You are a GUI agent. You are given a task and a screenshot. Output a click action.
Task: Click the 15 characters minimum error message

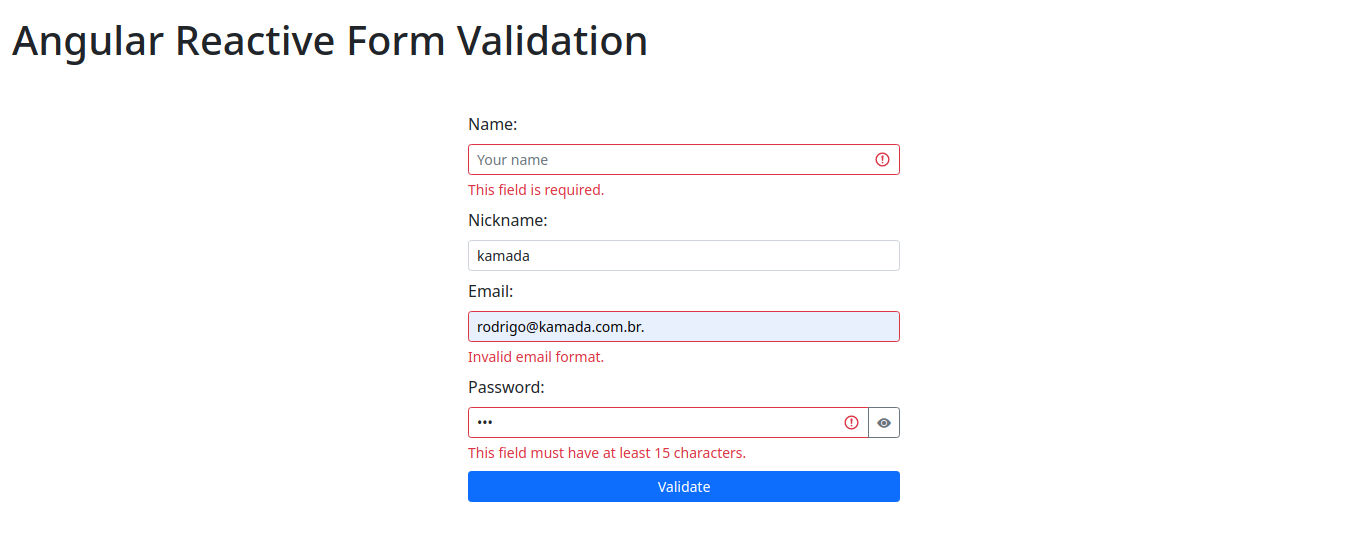point(607,453)
